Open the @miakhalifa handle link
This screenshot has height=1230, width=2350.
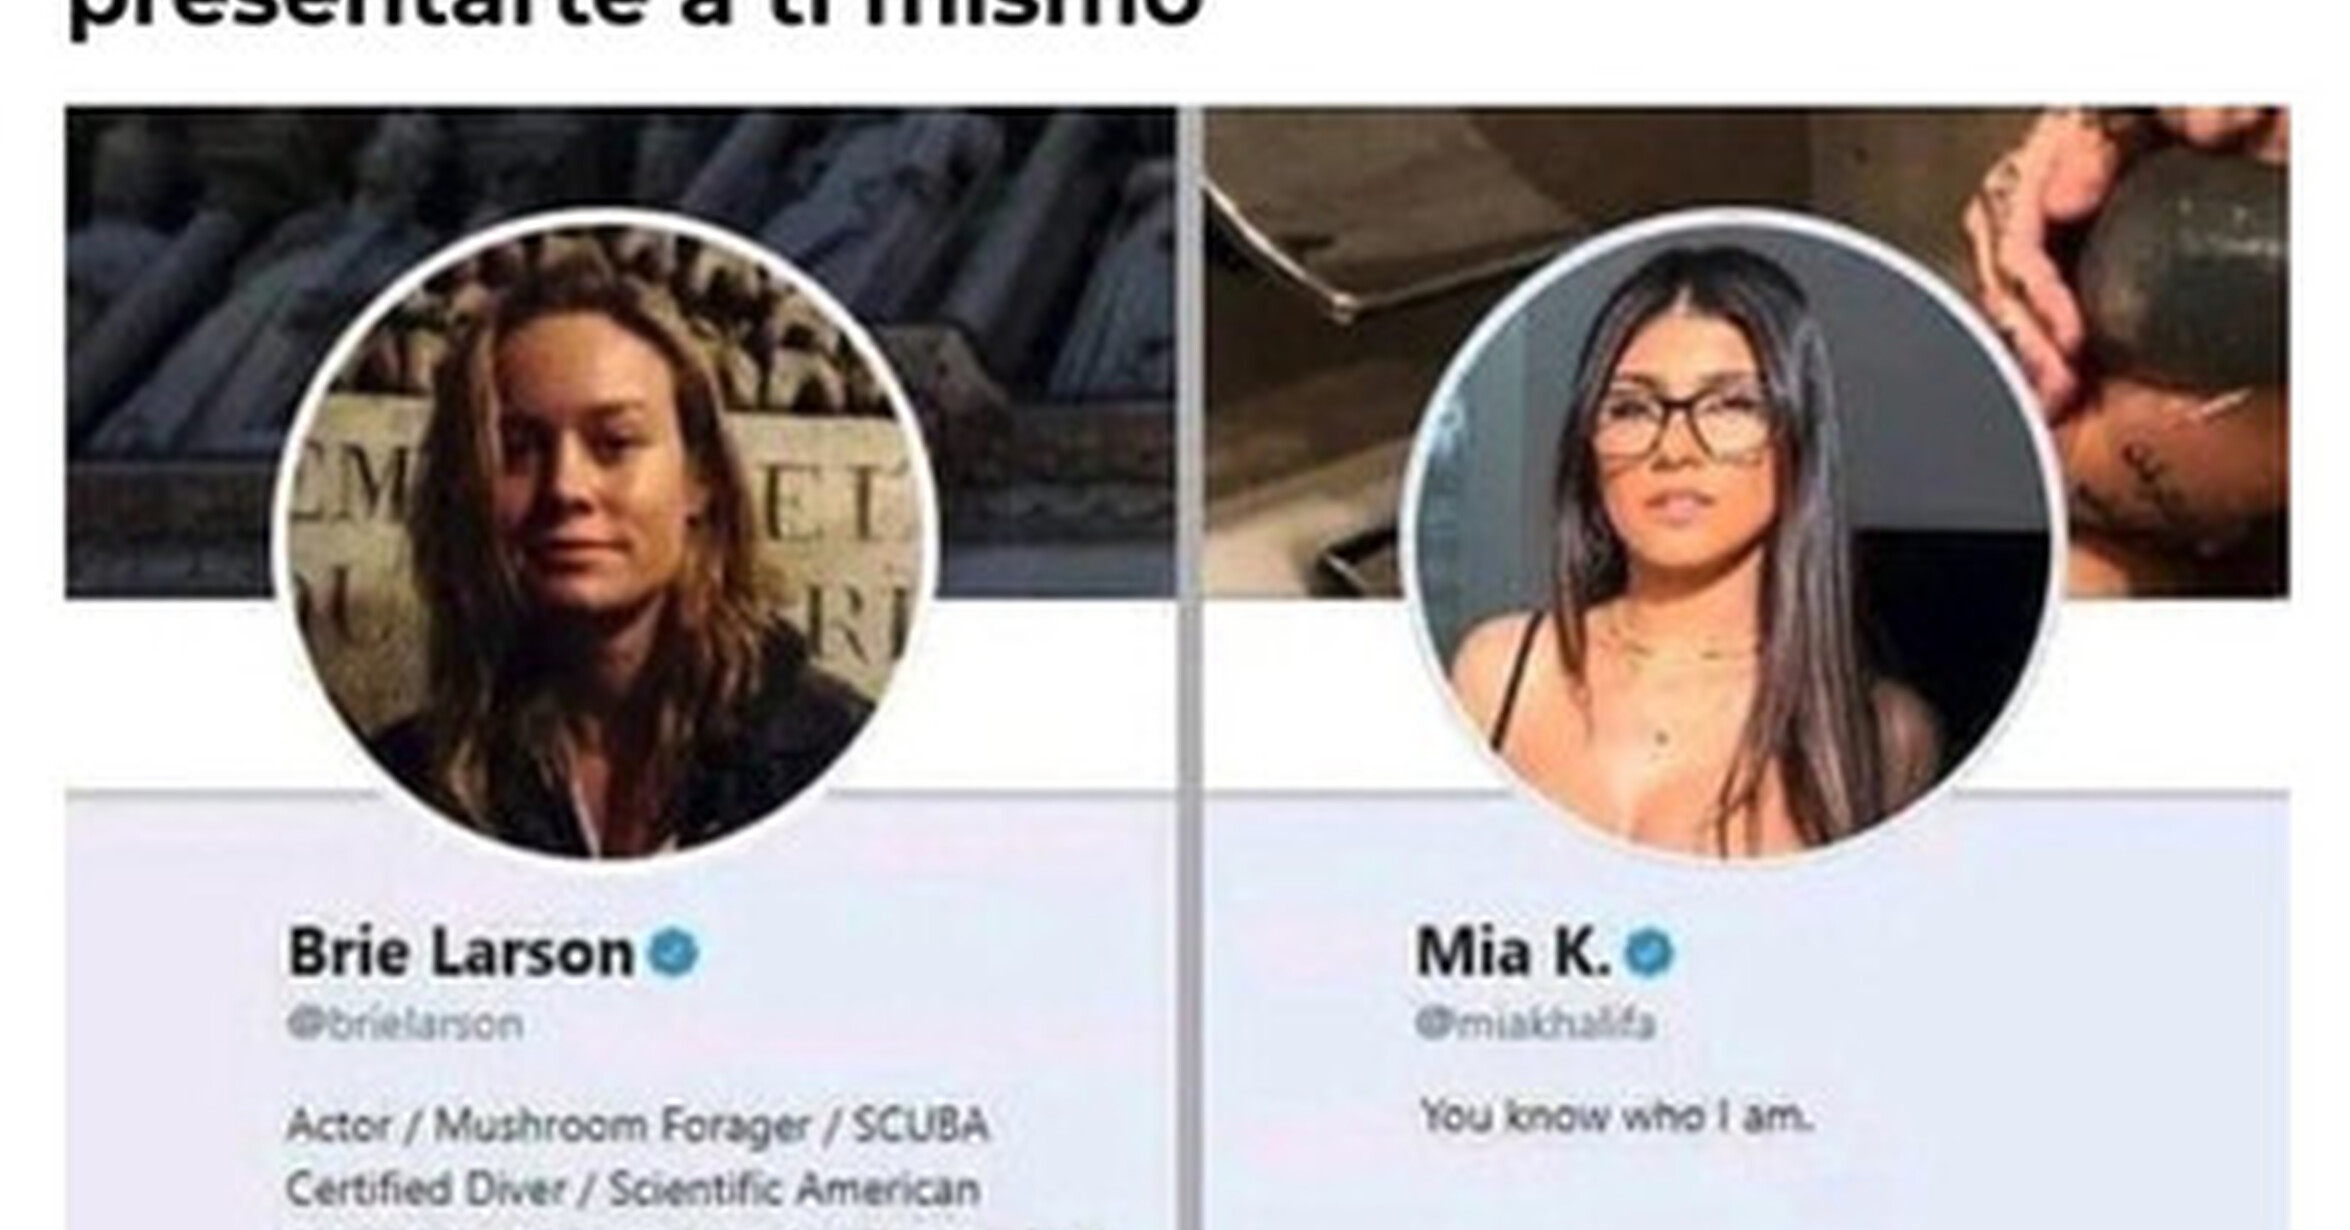tap(1536, 1025)
